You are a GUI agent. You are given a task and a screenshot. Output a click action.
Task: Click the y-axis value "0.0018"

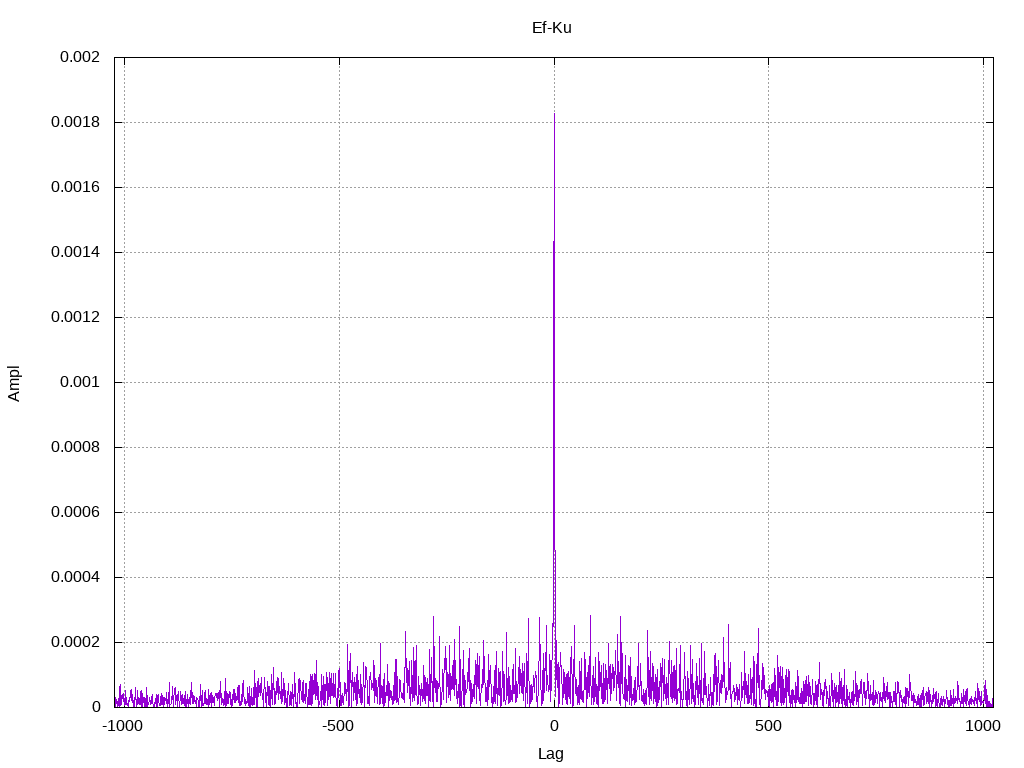[75, 122]
